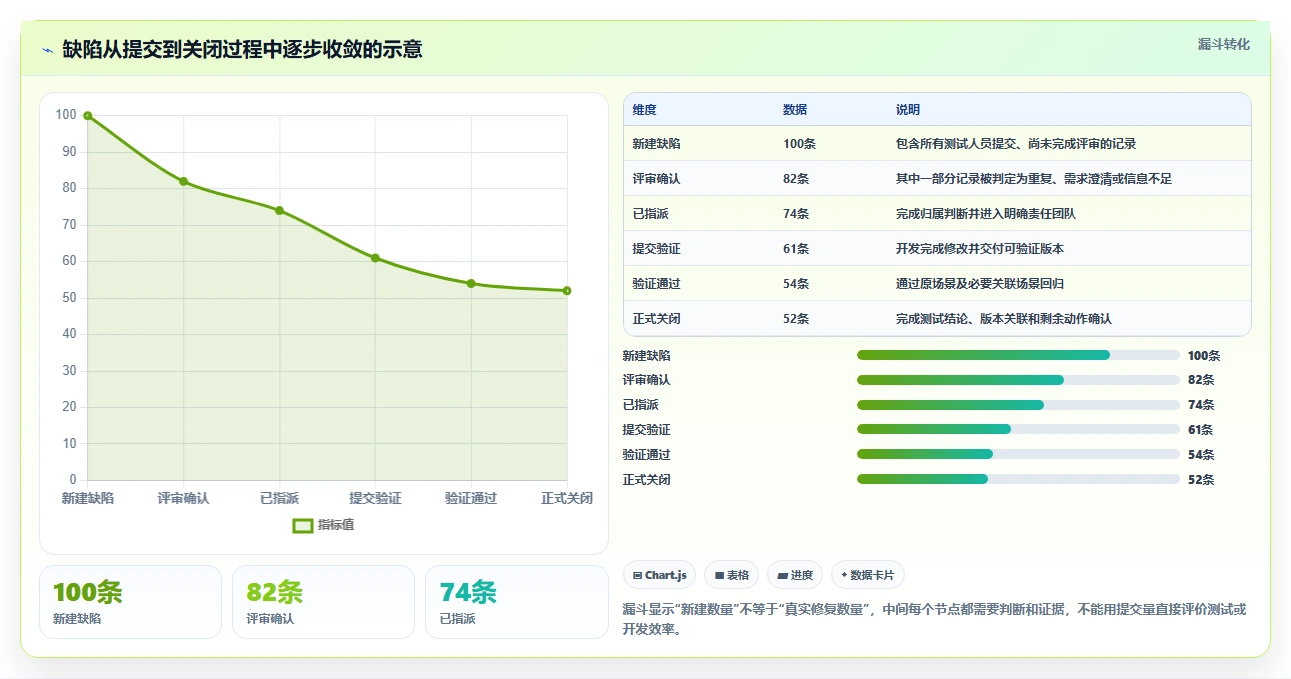Click the 验证通过 data point on chart
Viewport: 1291px width, 679px height.
471,283
